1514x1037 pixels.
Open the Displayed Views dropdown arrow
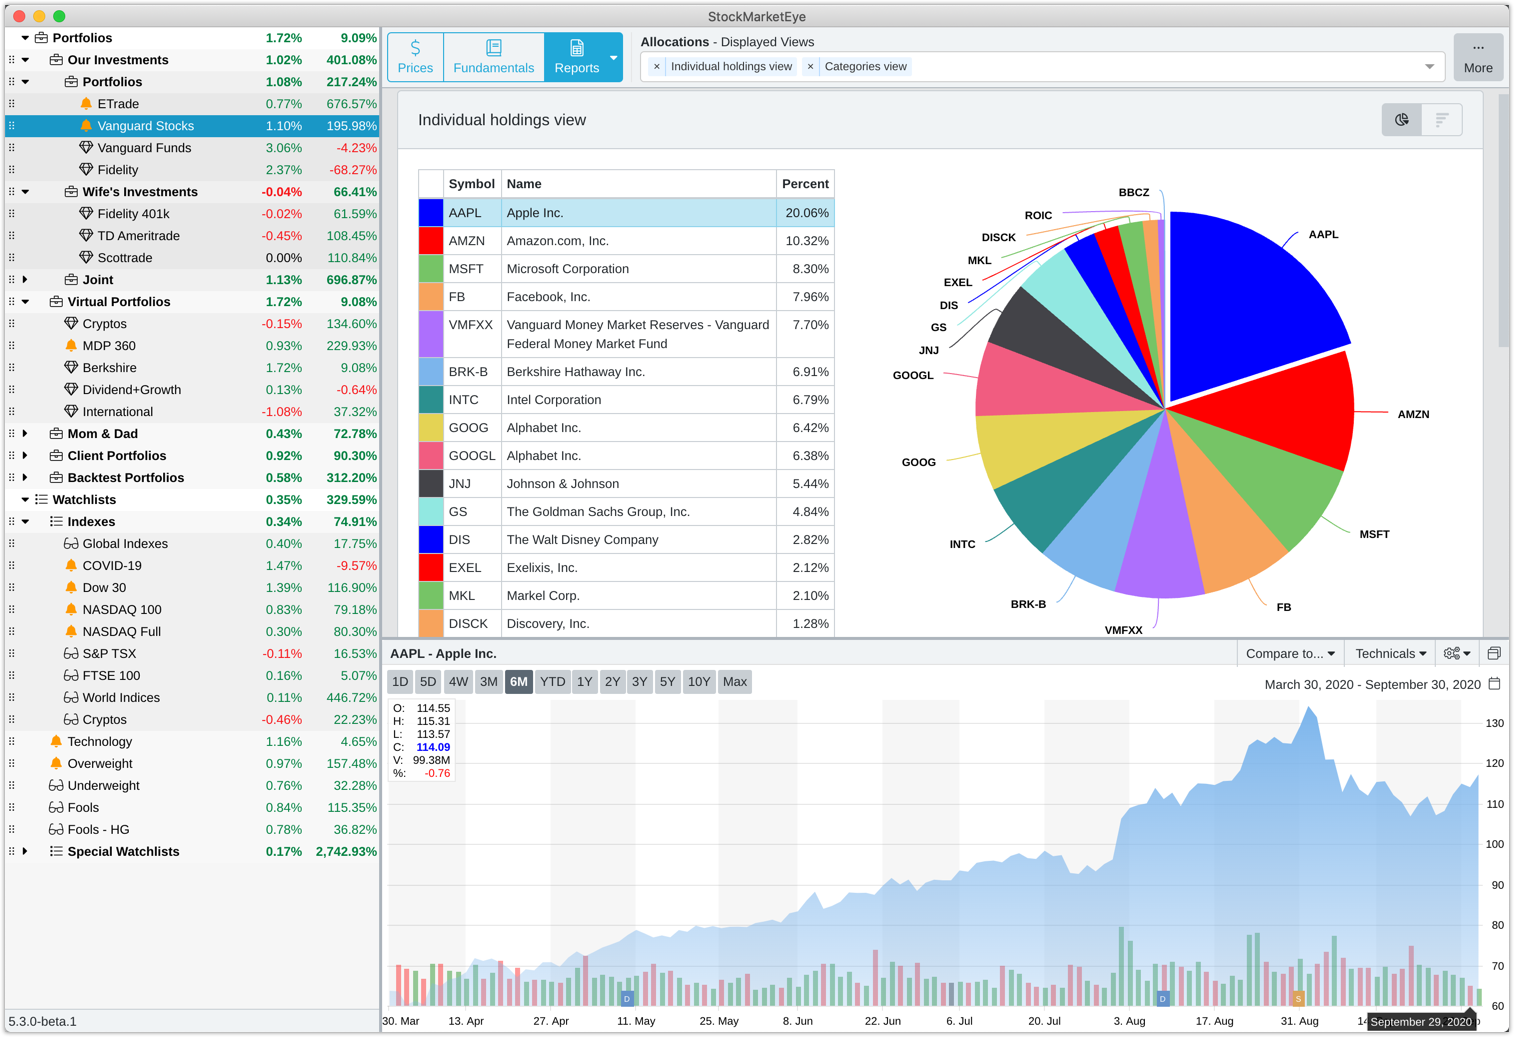click(1430, 67)
